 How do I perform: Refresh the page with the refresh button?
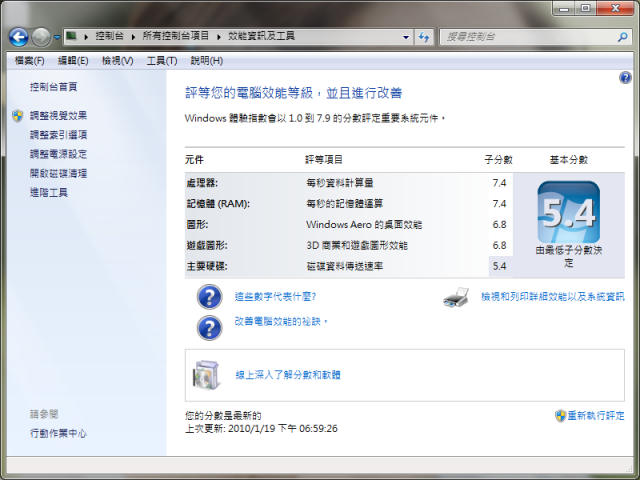pos(424,37)
